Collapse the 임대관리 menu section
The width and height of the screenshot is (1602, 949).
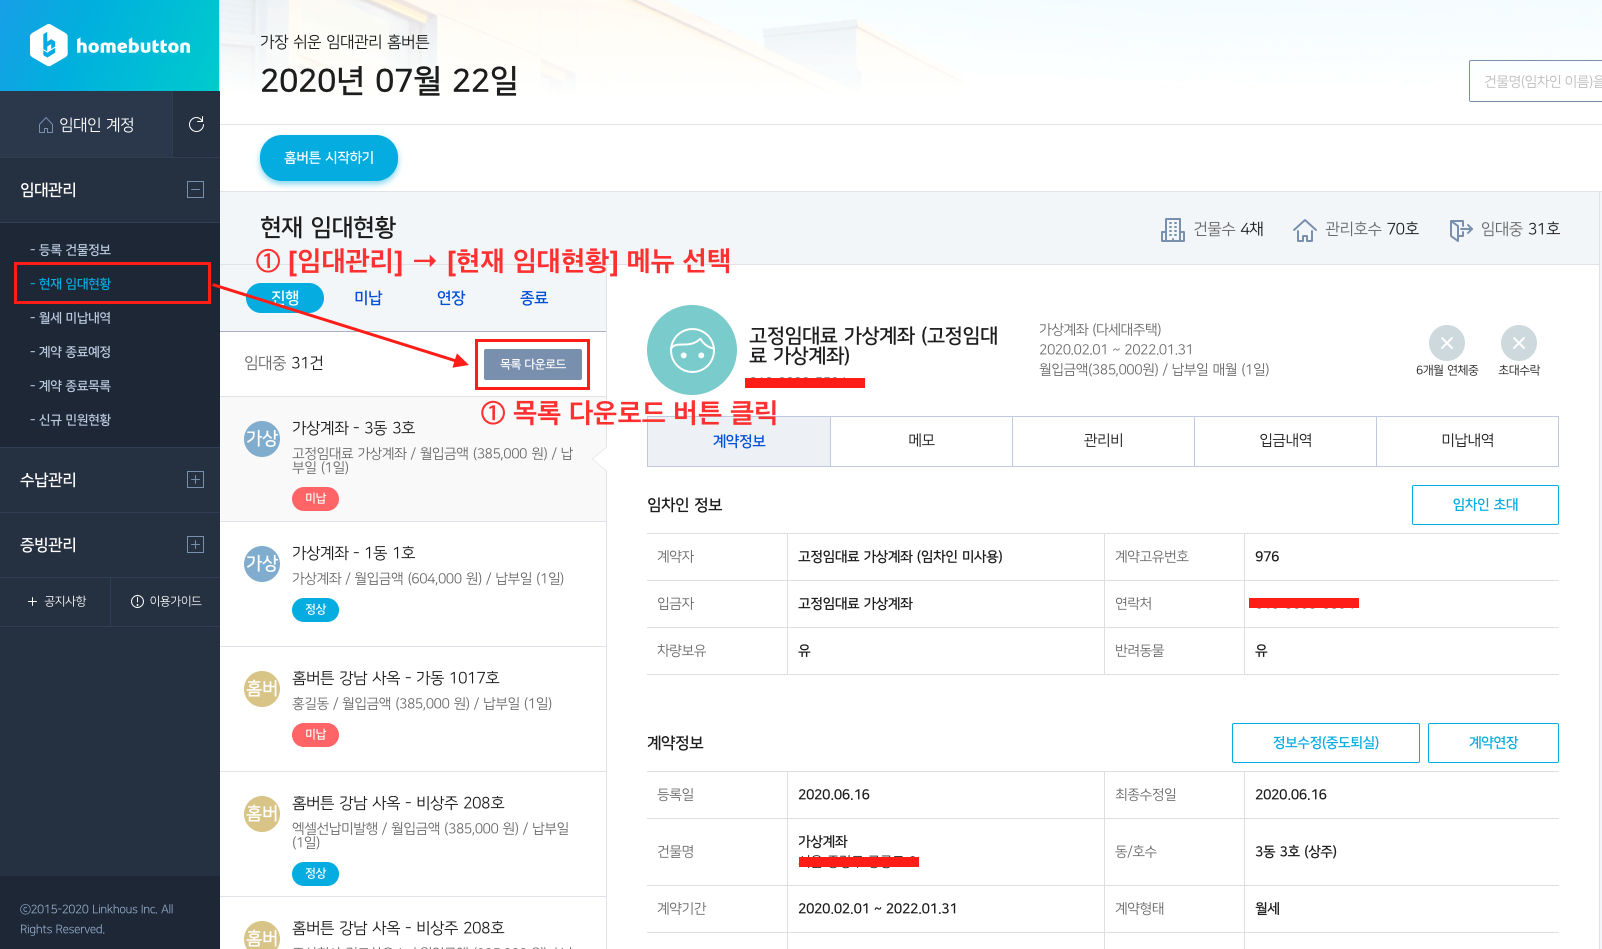pos(196,189)
